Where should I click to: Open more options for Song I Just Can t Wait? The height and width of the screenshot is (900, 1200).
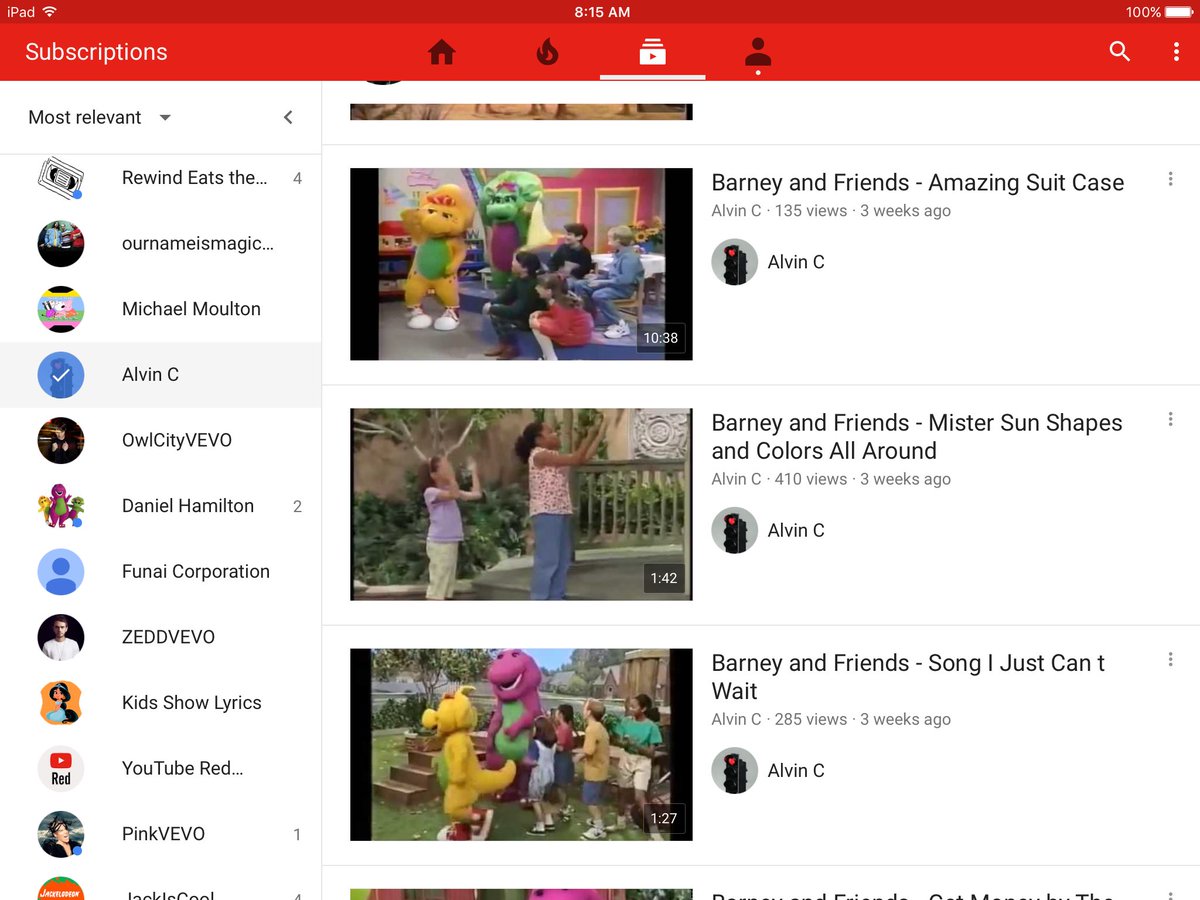click(1170, 659)
